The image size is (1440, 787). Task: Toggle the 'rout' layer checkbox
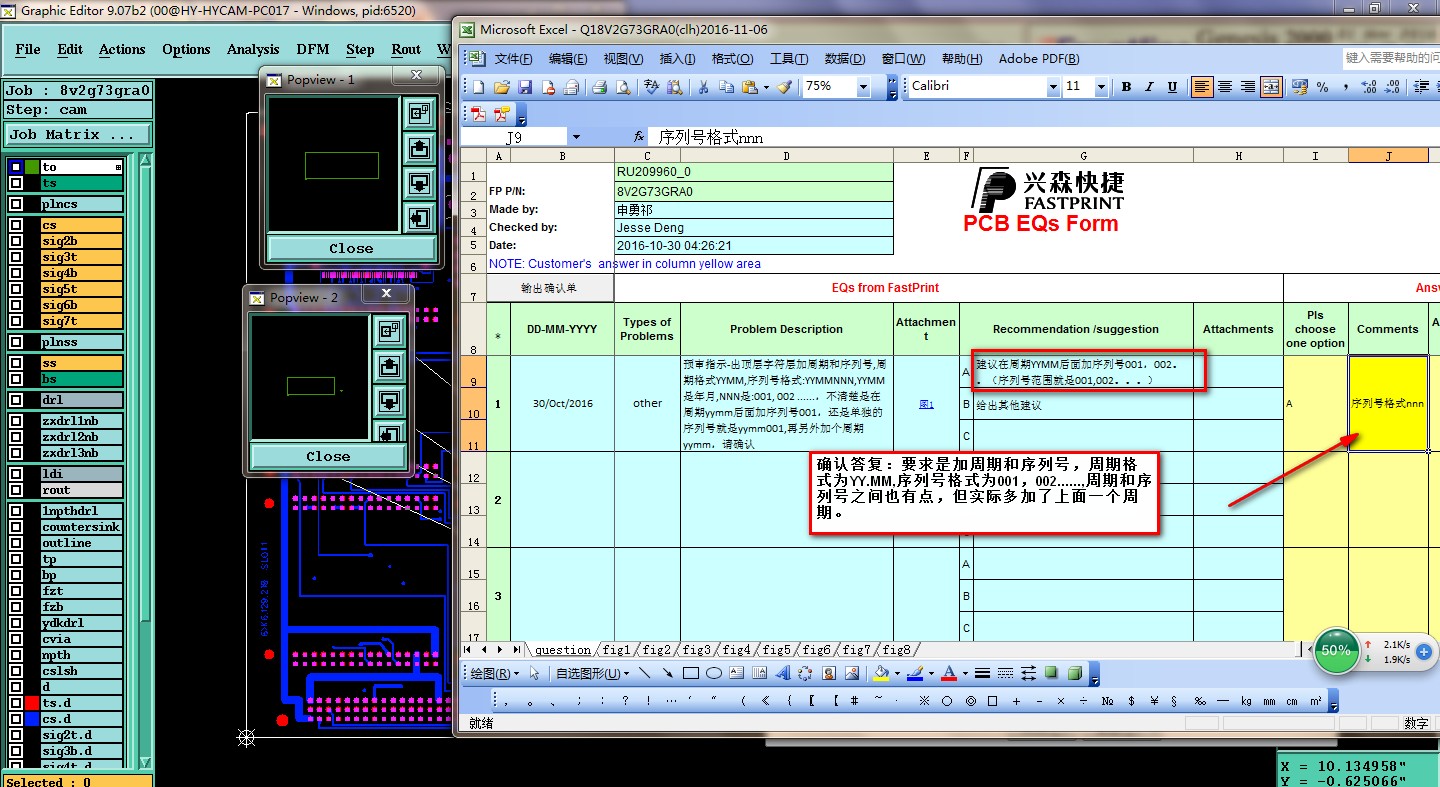point(16,490)
